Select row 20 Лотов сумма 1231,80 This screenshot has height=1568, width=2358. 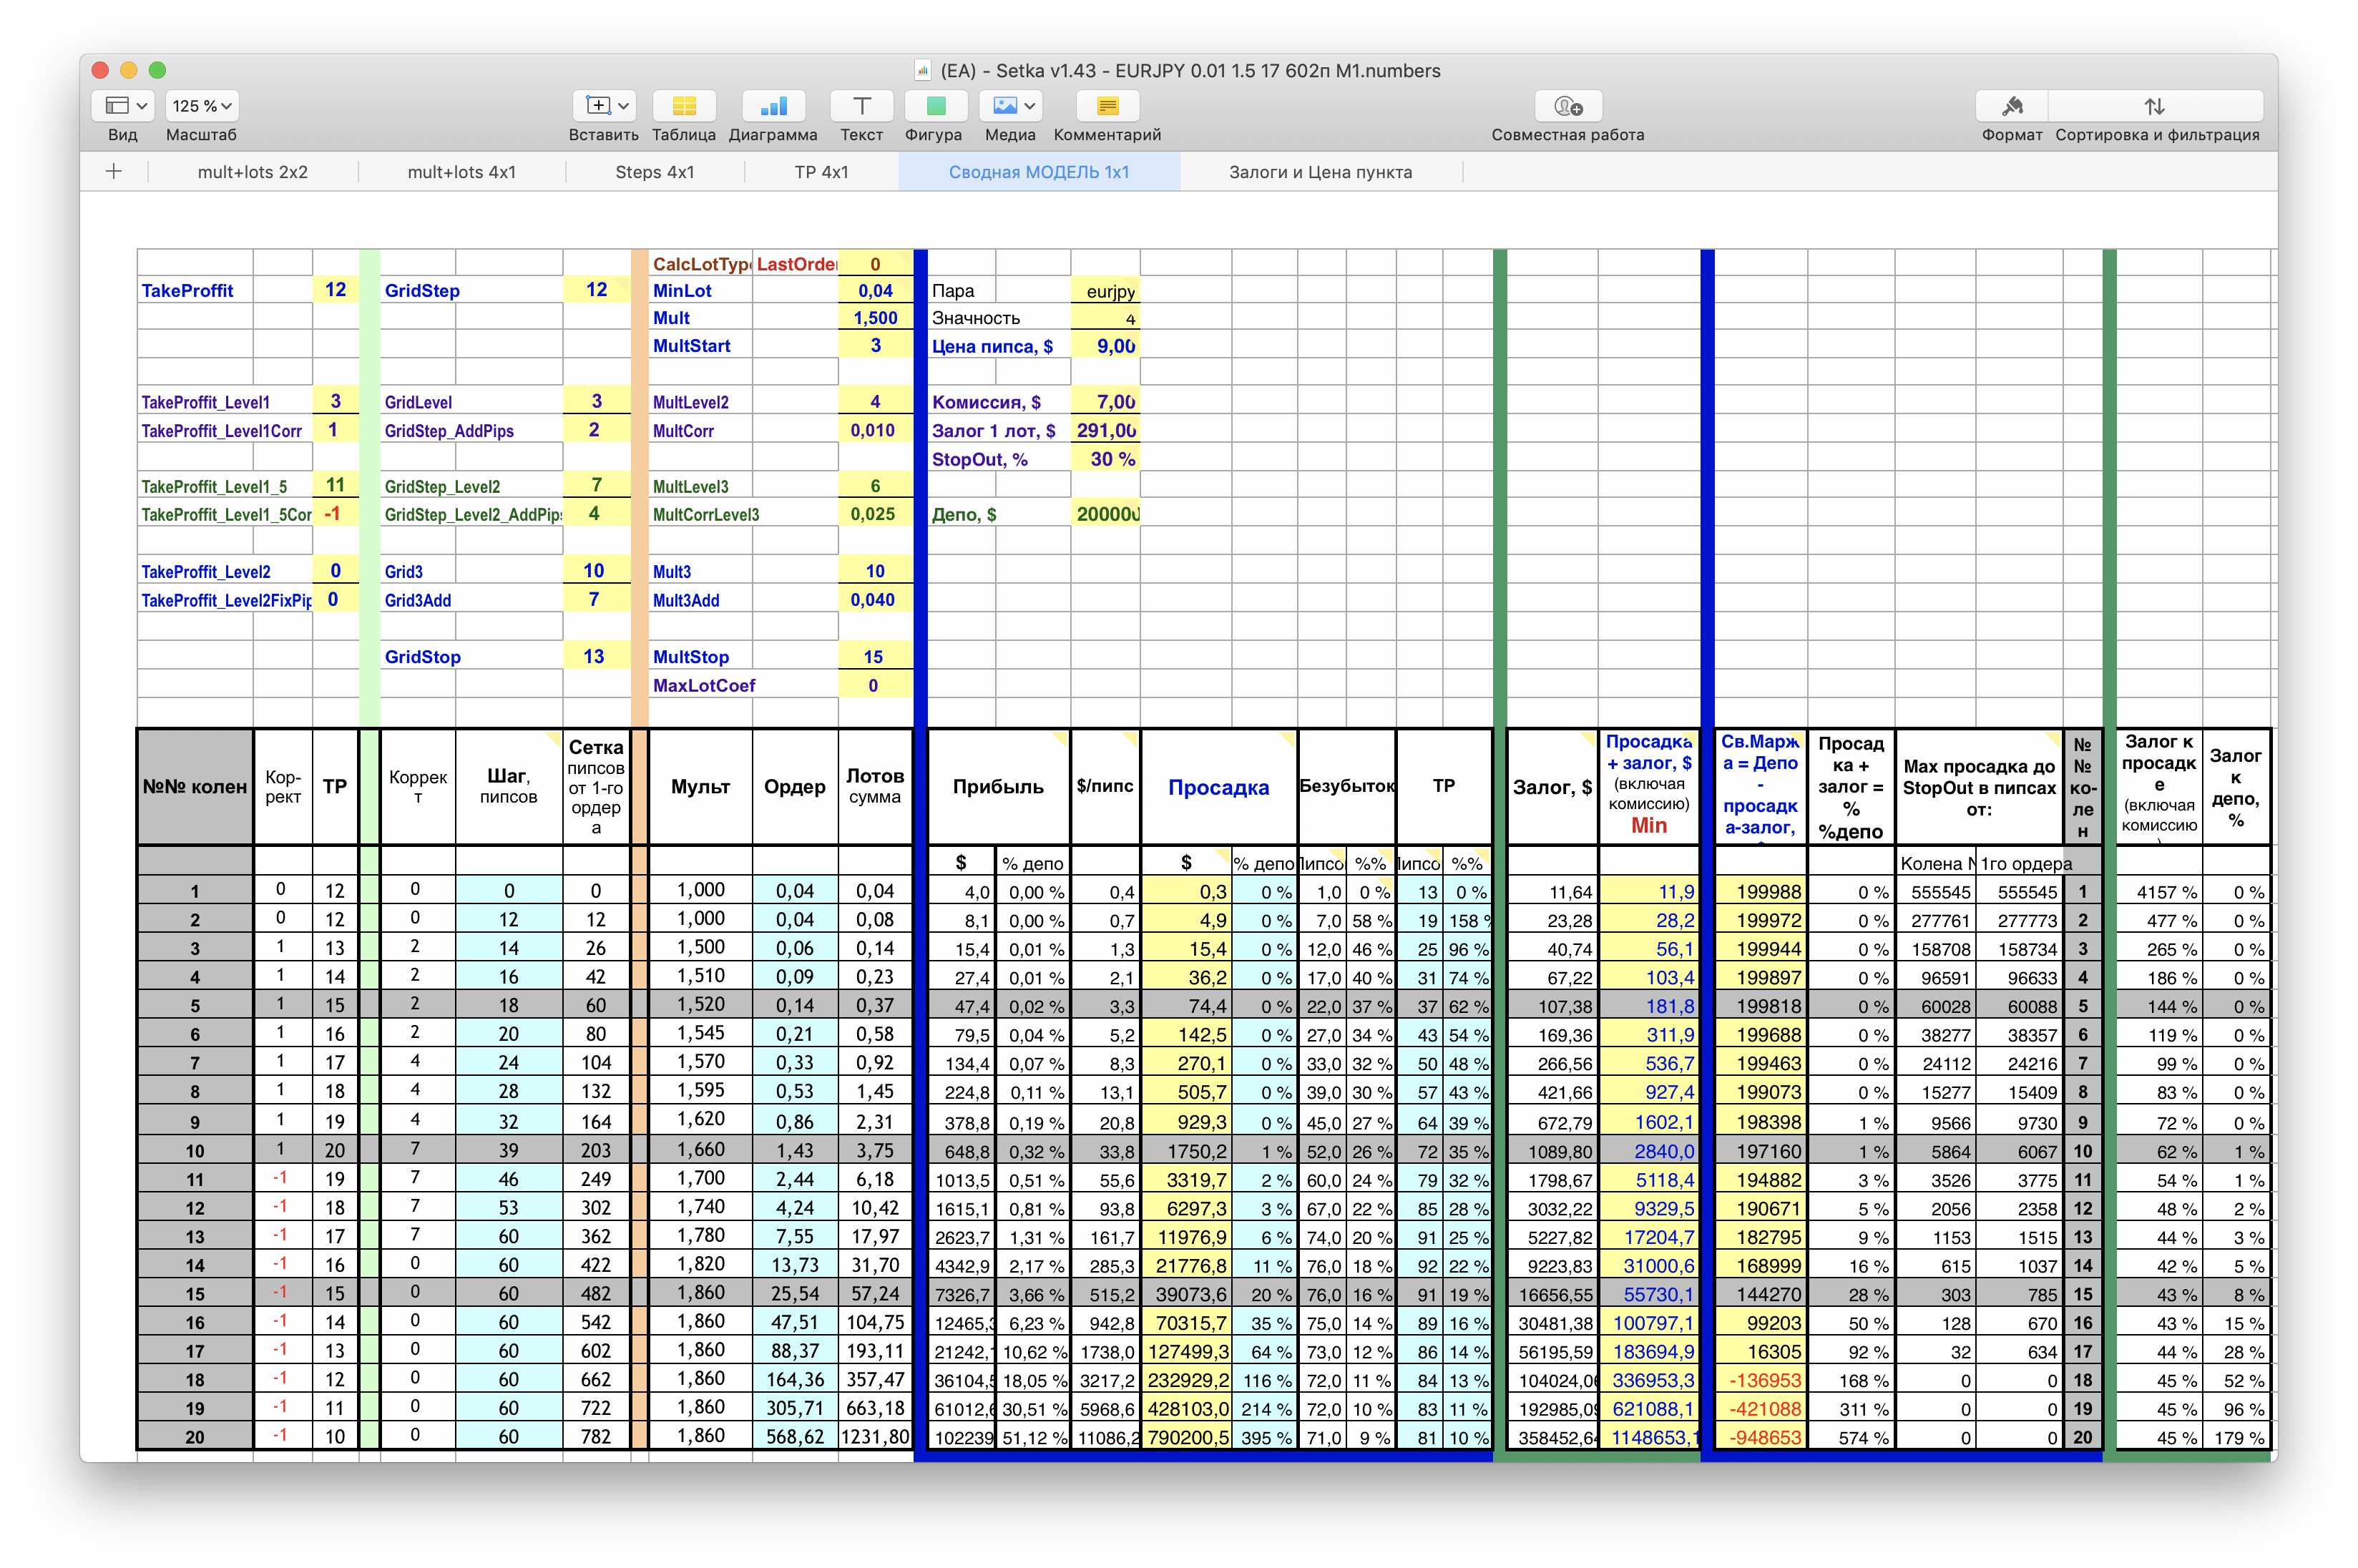pyautogui.click(x=875, y=1436)
